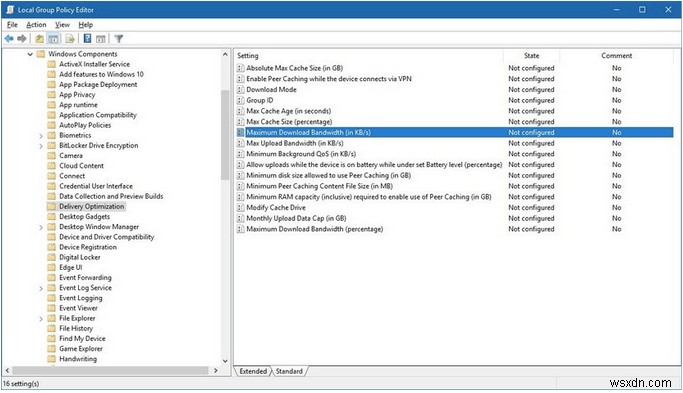Image resolution: width=683 pixels, height=393 pixels.
Task: Expand the File Explorer tree node
Action: [41, 319]
